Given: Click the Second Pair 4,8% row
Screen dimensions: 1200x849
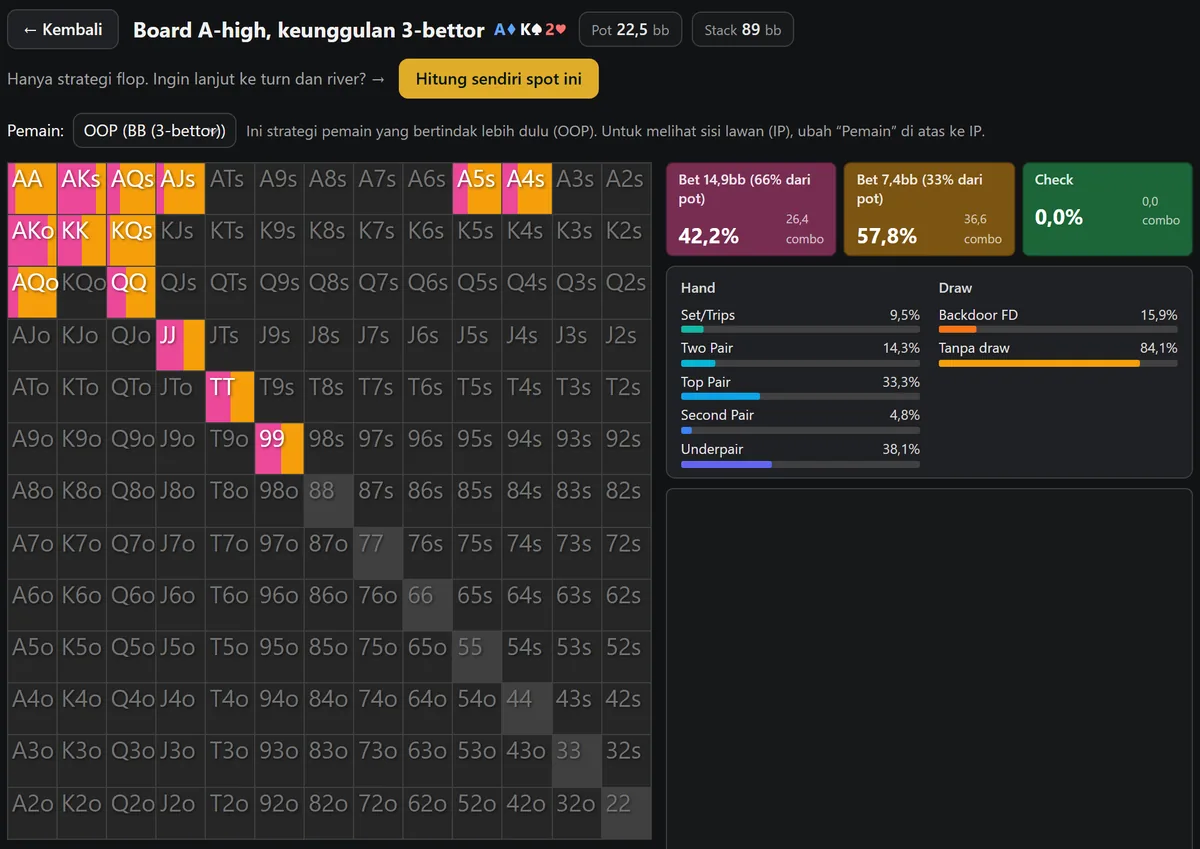Looking at the screenshot, I should 800,421.
